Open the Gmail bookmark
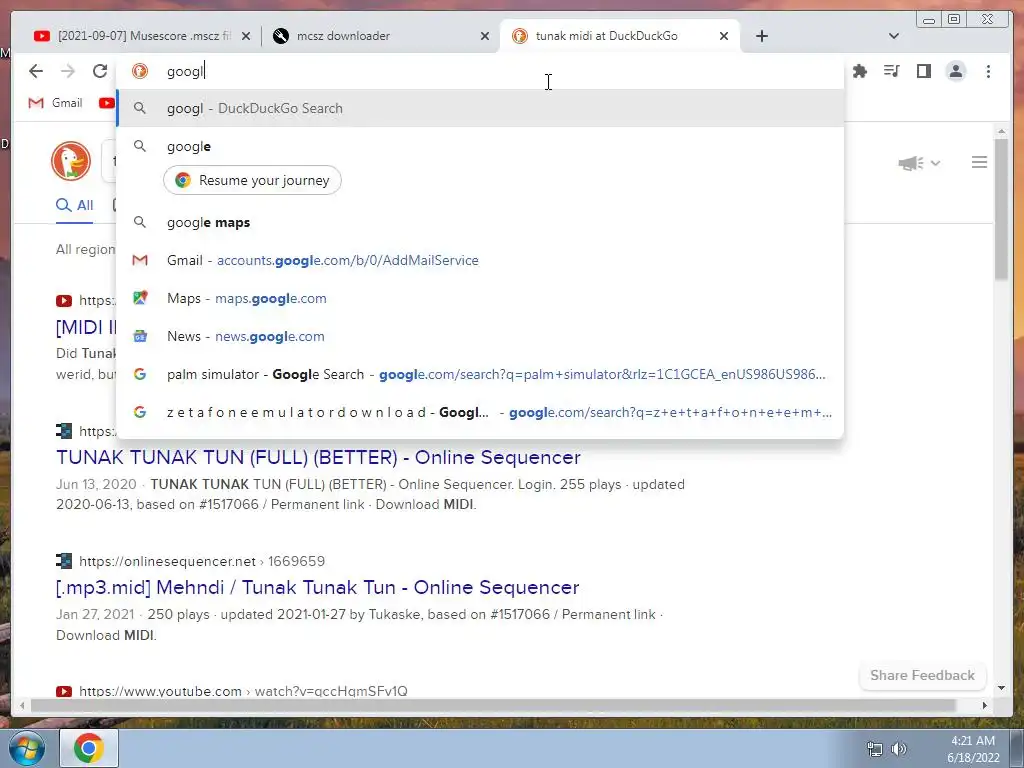Screen dimensions: 1024x768 [56, 103]
